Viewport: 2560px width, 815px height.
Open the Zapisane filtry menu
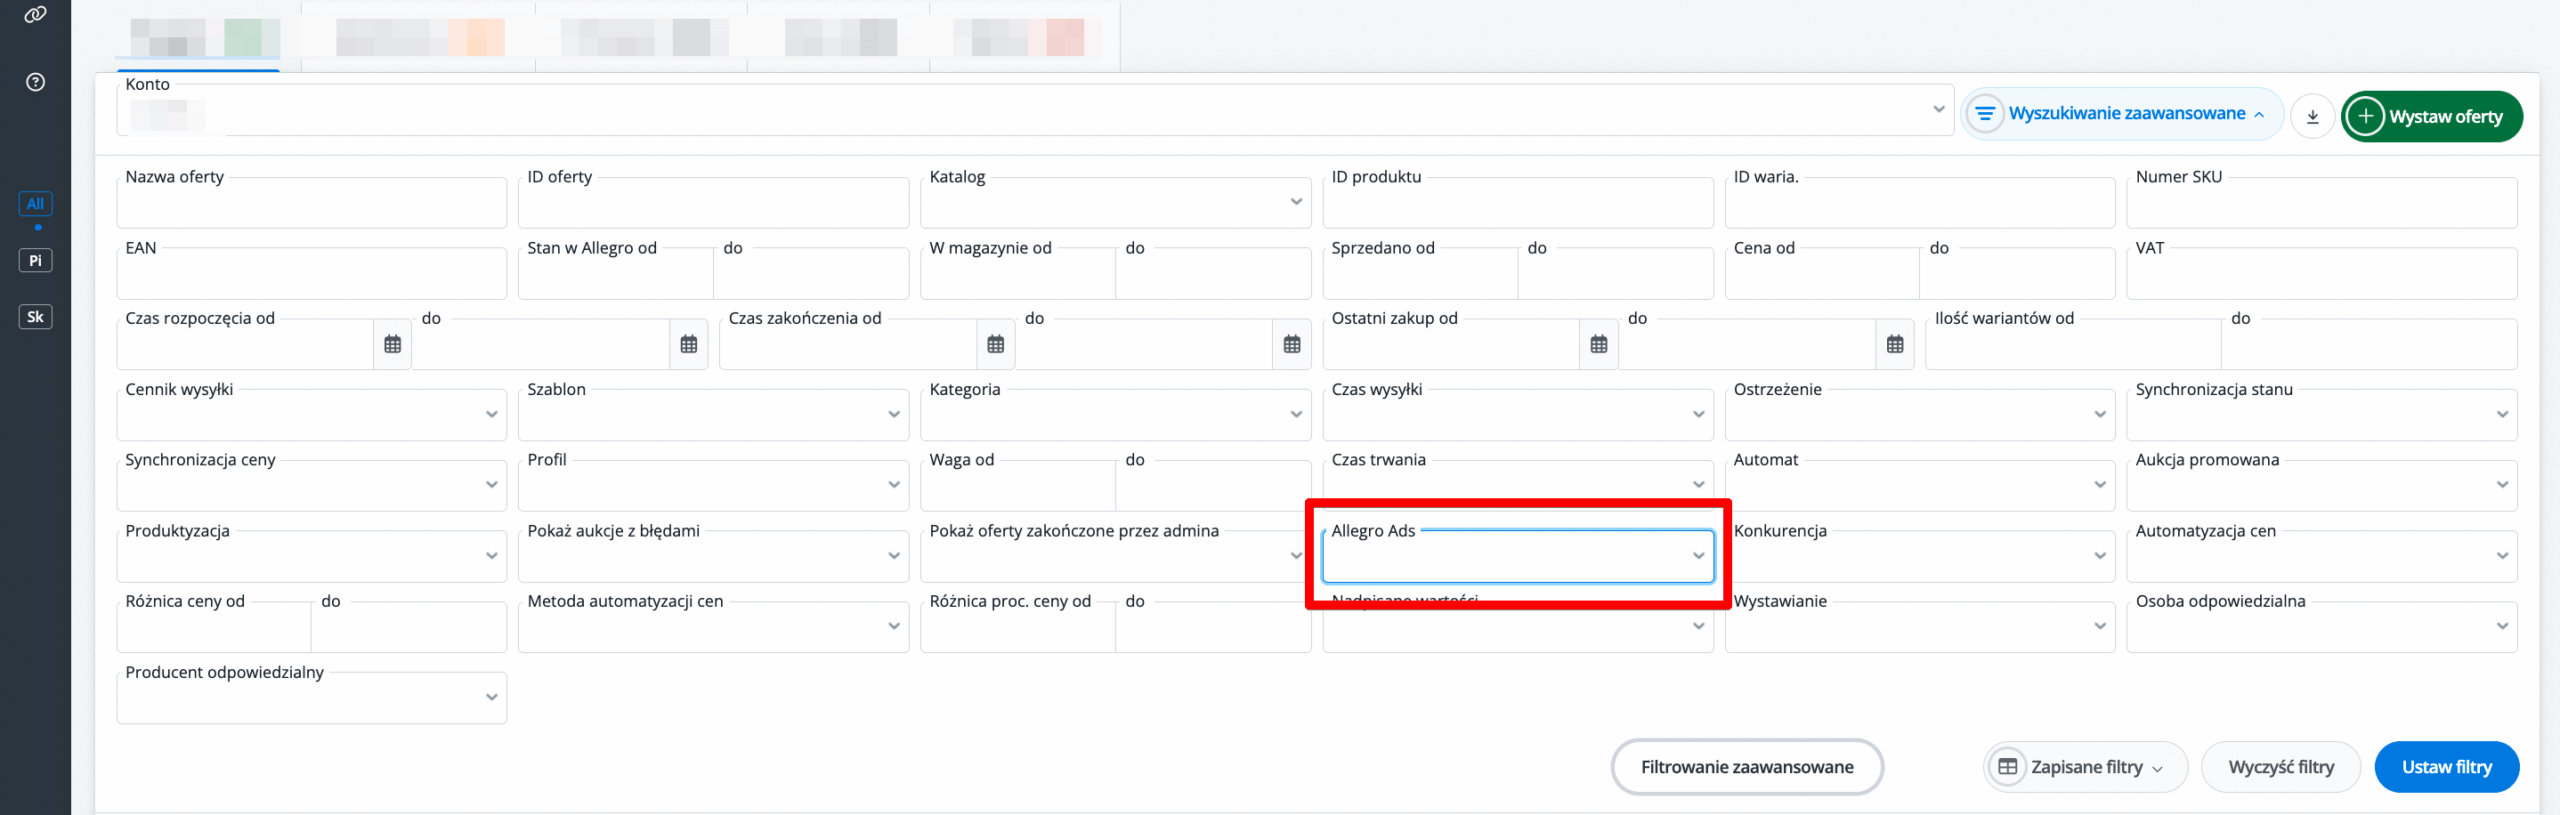point(2085,767)
